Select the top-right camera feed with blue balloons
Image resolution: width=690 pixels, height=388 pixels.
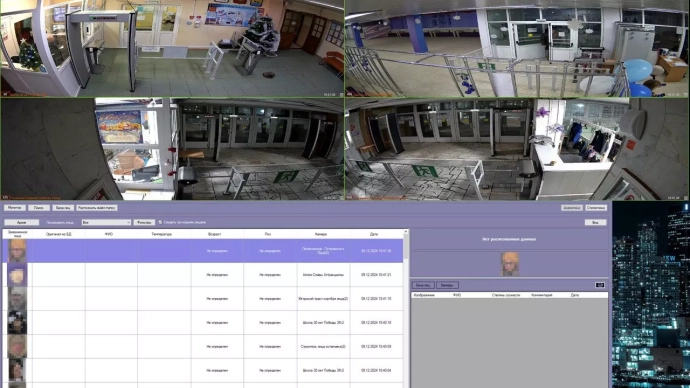click(x=517, y=48)
